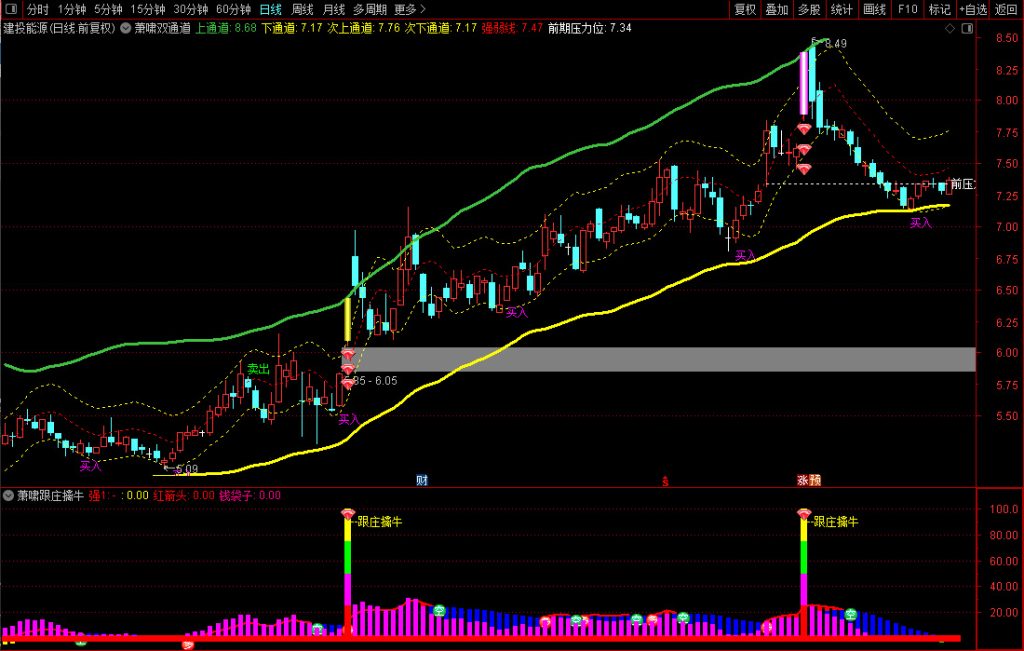This screenshot has width=1024, height=651.
Task: Click the gem icon atop the second 跟庄擒牛 spike
Action: click(x=803, y=514)
